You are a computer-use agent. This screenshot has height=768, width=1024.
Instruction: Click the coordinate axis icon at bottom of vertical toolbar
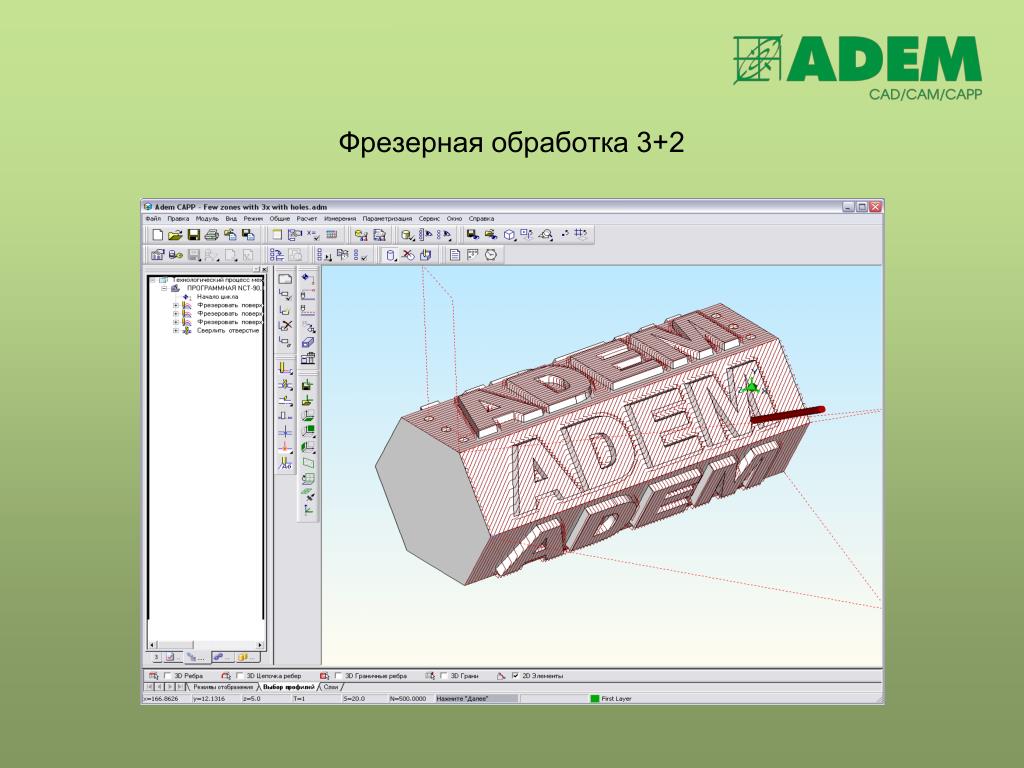(x=308, y=510)
